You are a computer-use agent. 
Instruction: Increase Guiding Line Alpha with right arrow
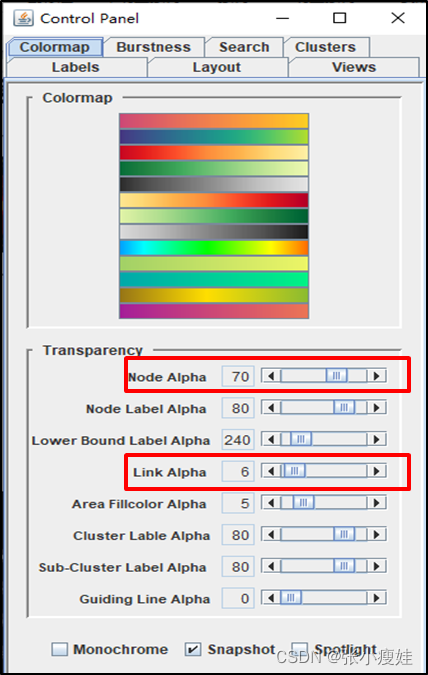pyautogui.click(x=377, y=598)
